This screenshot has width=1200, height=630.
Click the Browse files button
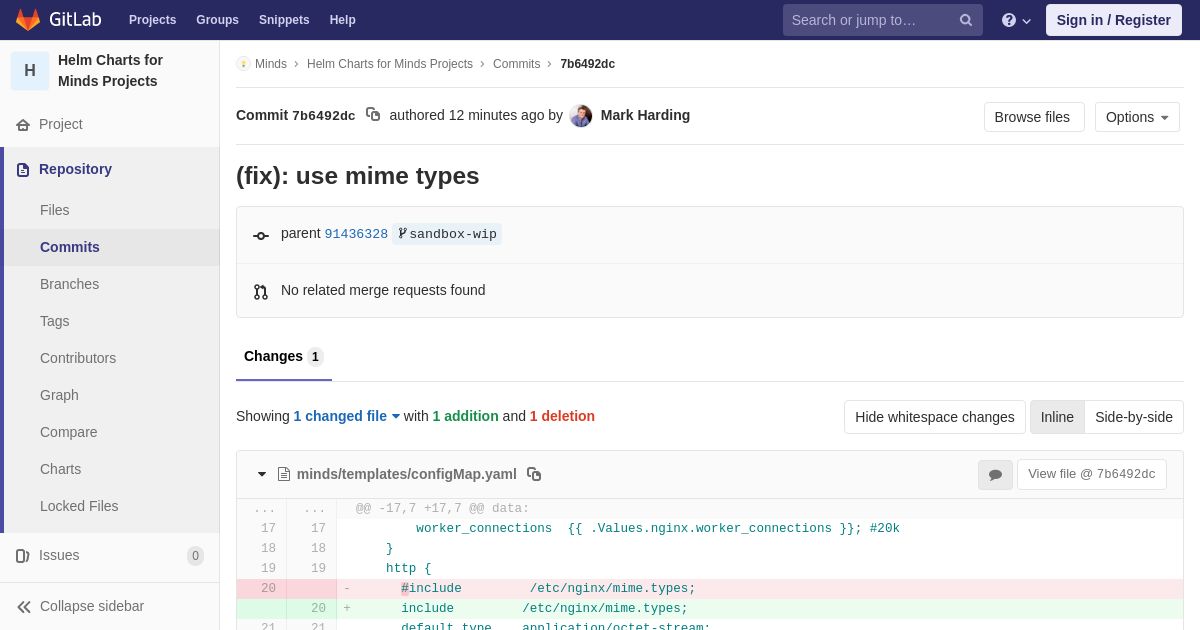1033,117
